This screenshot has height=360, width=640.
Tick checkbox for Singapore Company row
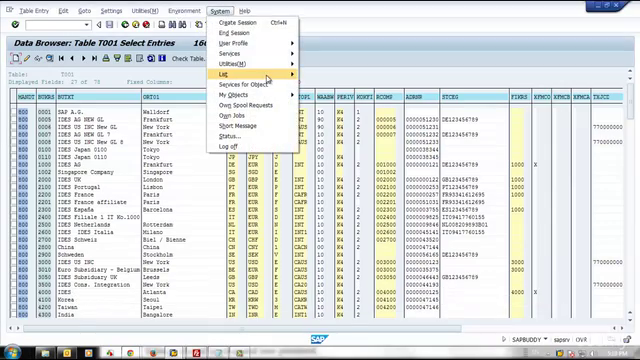13,172
